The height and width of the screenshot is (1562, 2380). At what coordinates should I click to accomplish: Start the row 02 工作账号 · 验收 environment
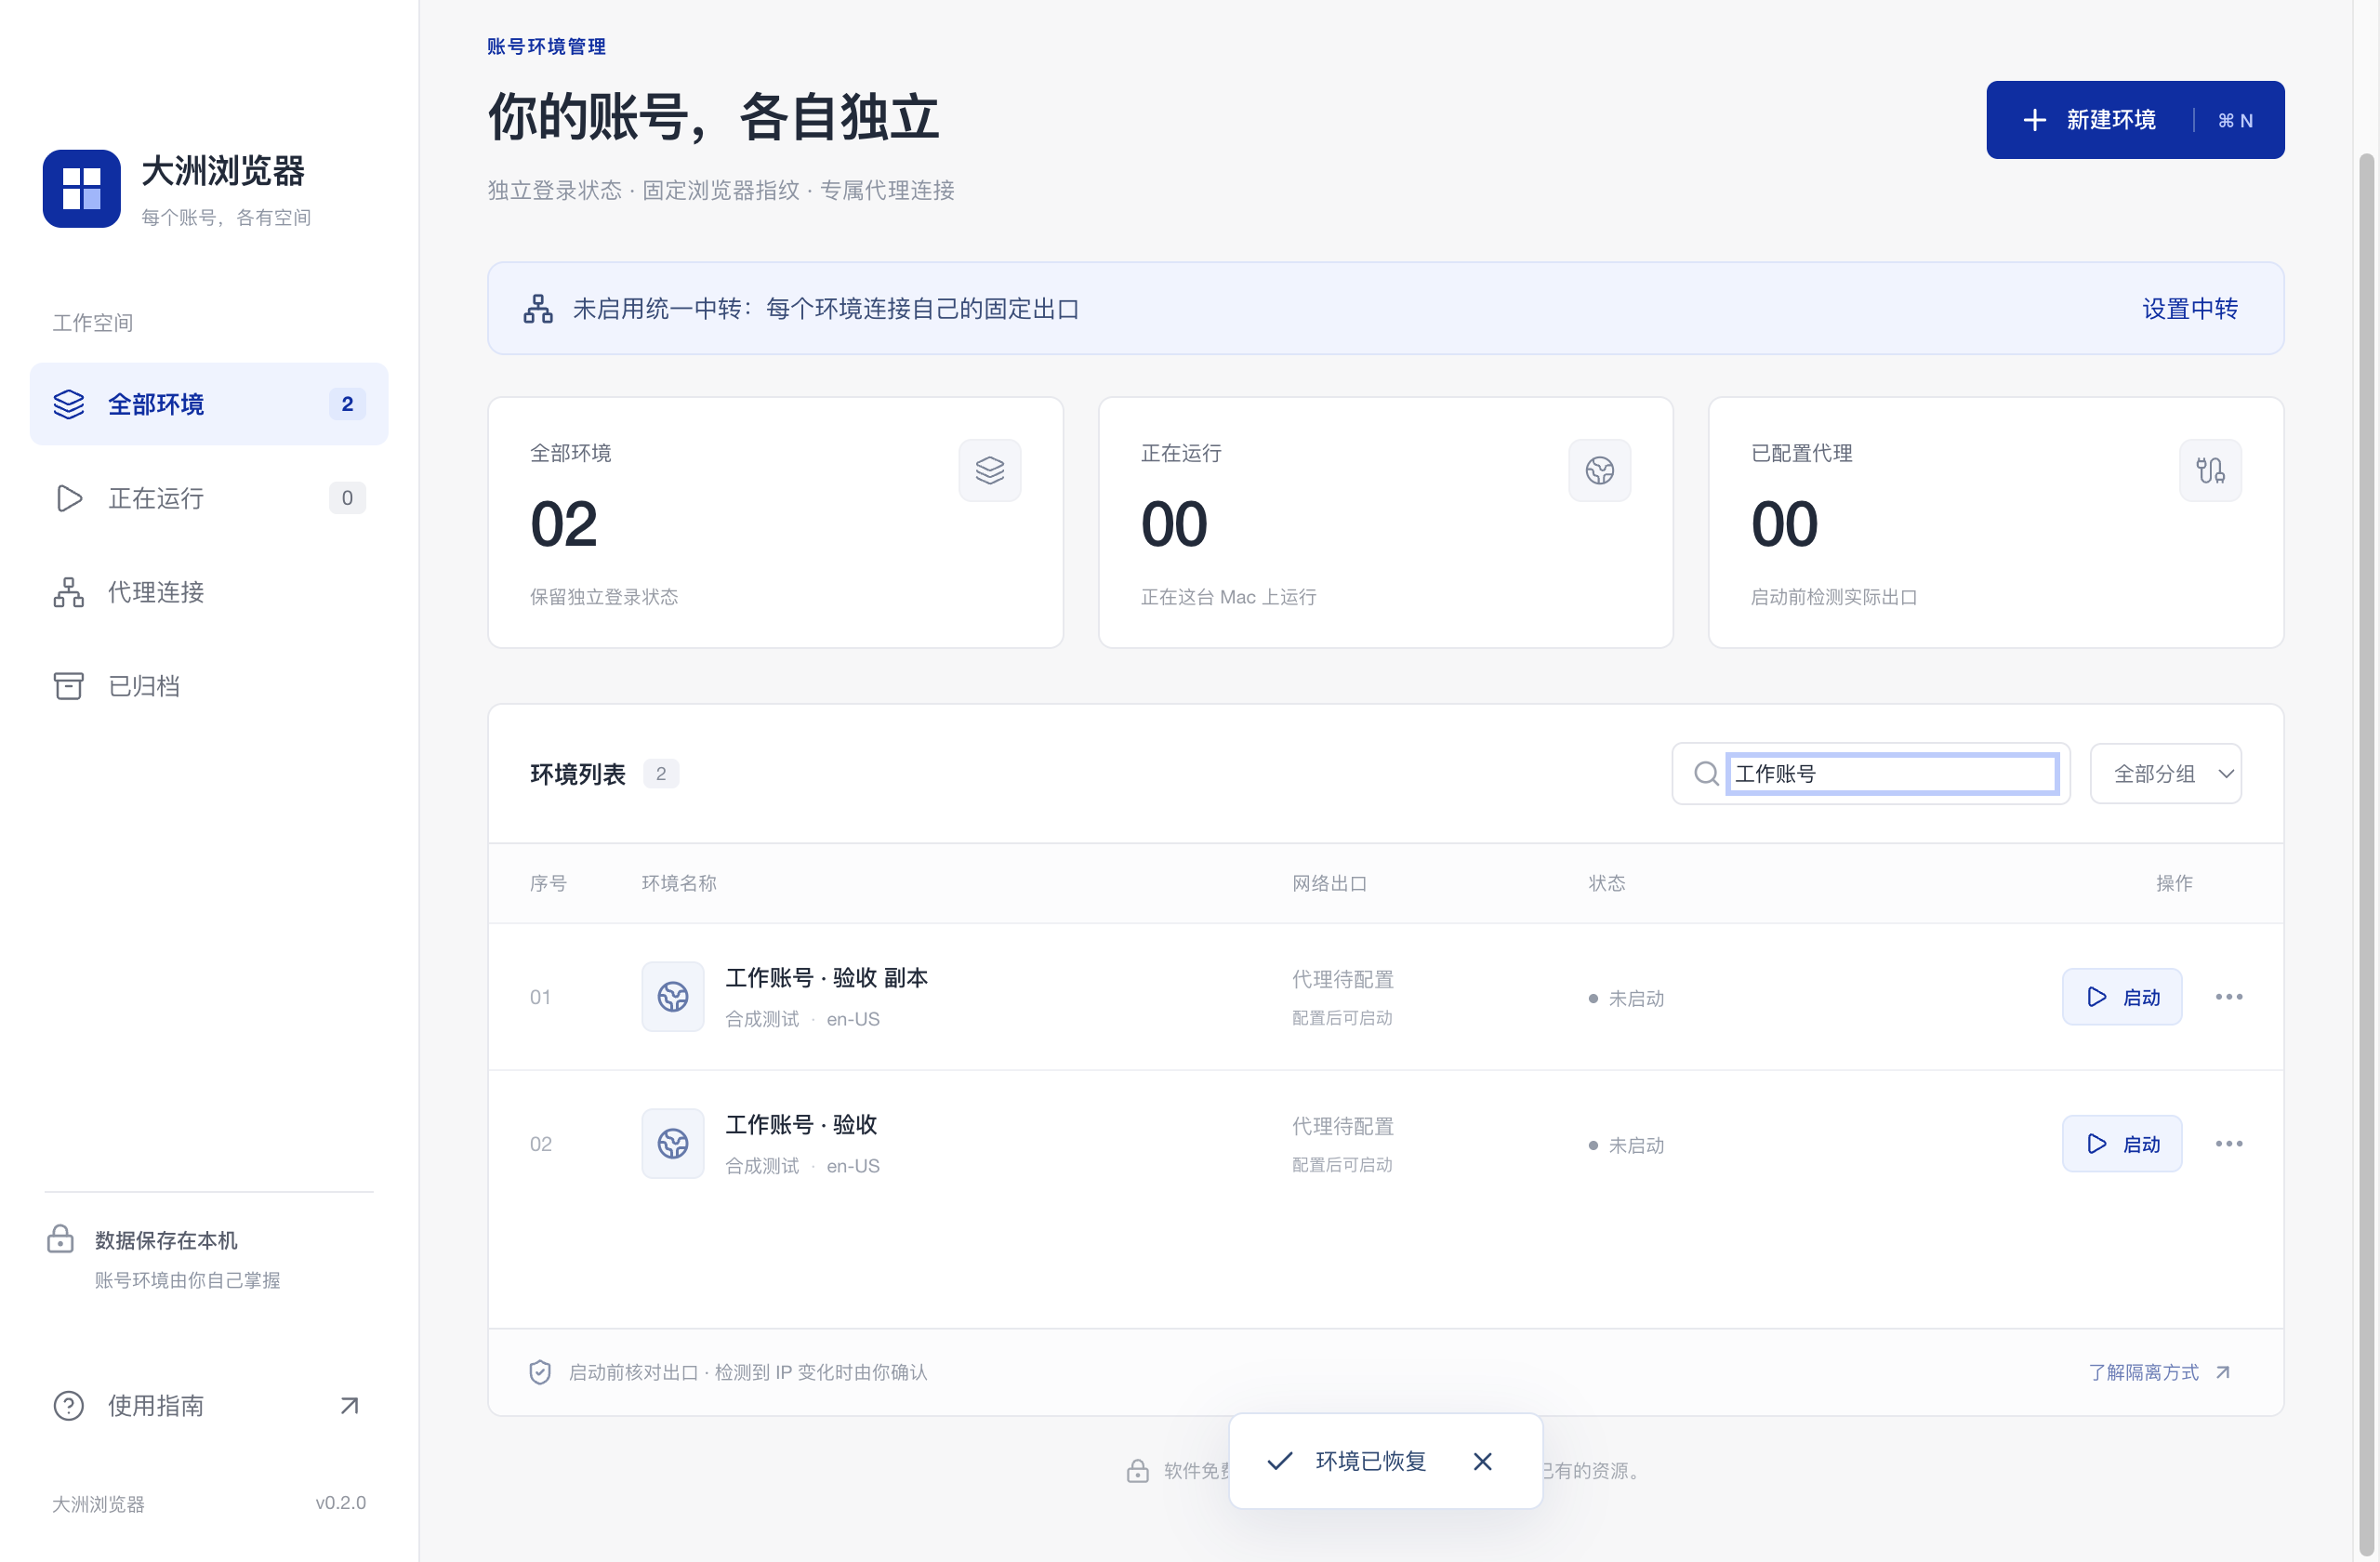click(x=2121, y=1144)
